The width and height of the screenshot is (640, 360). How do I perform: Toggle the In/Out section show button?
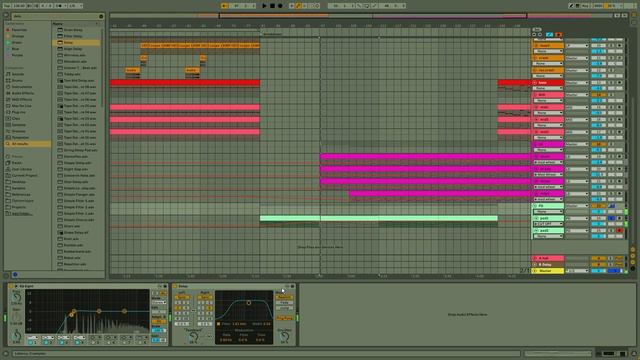[x=633, y=249]
